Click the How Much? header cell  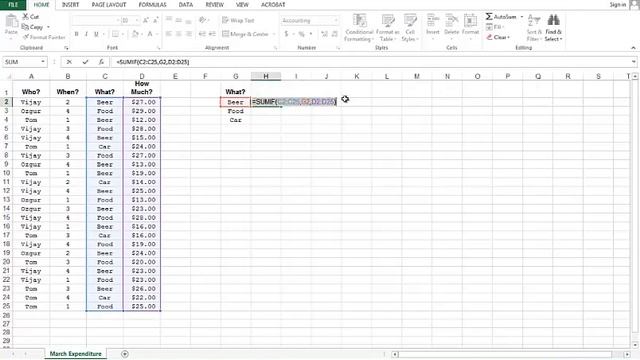coord(142,88)
